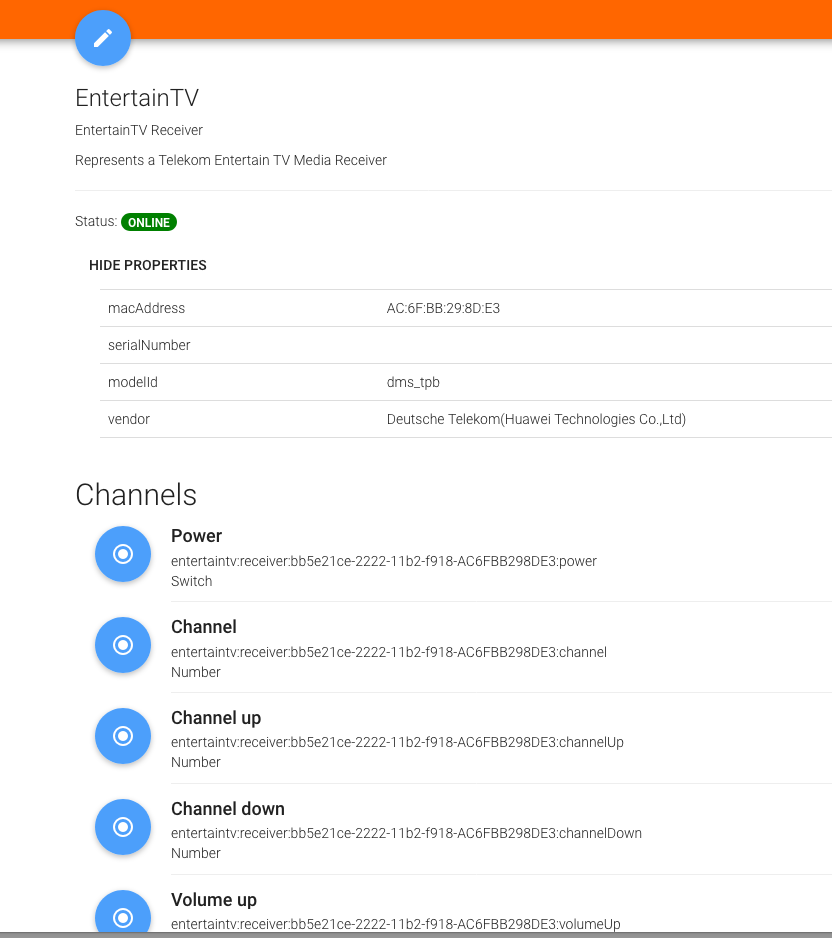This screenshot has width=832, height=938.
Task: Select the channel UID ending in :channelUp
Action: (x=397, y=742)
